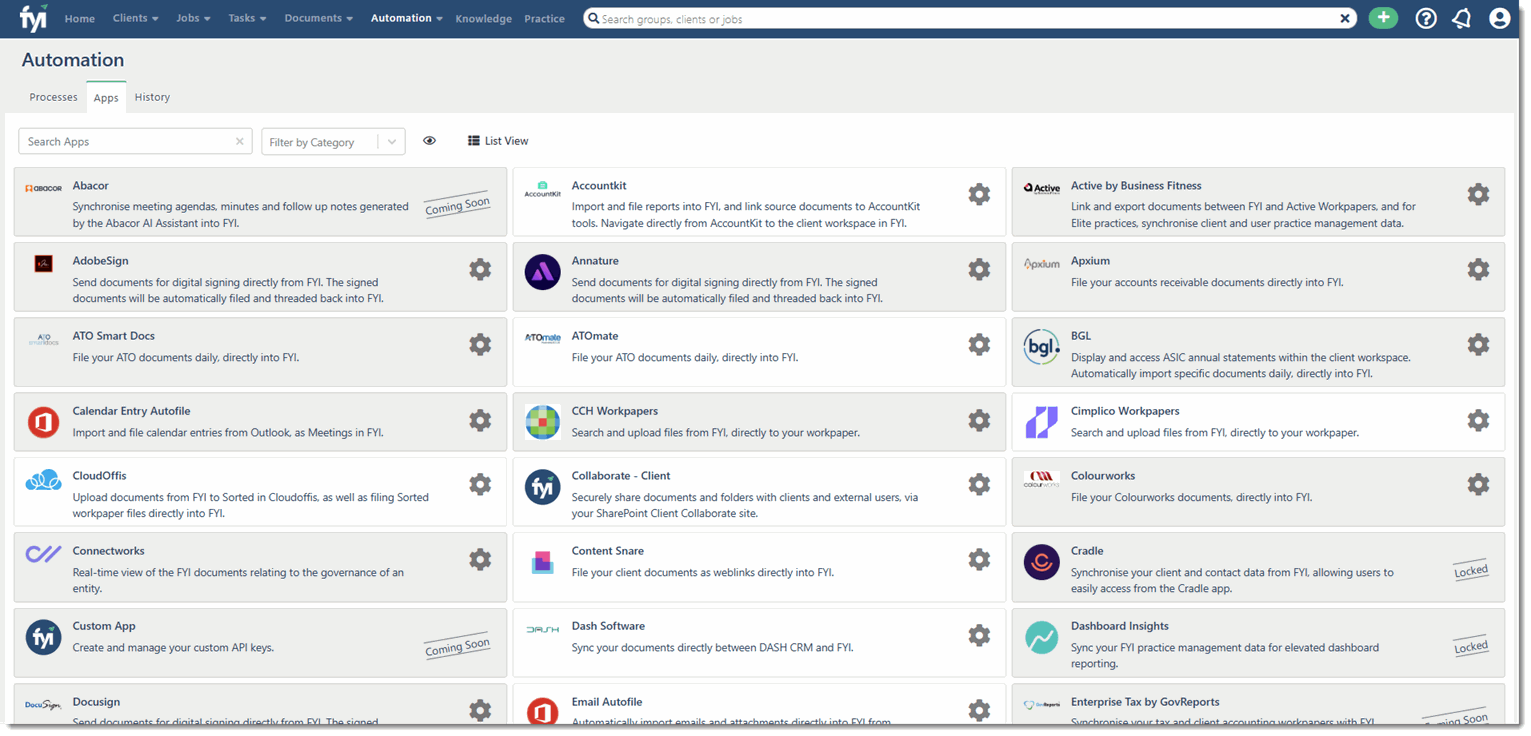Open the user profile avatar icon

coord(1497,17)
